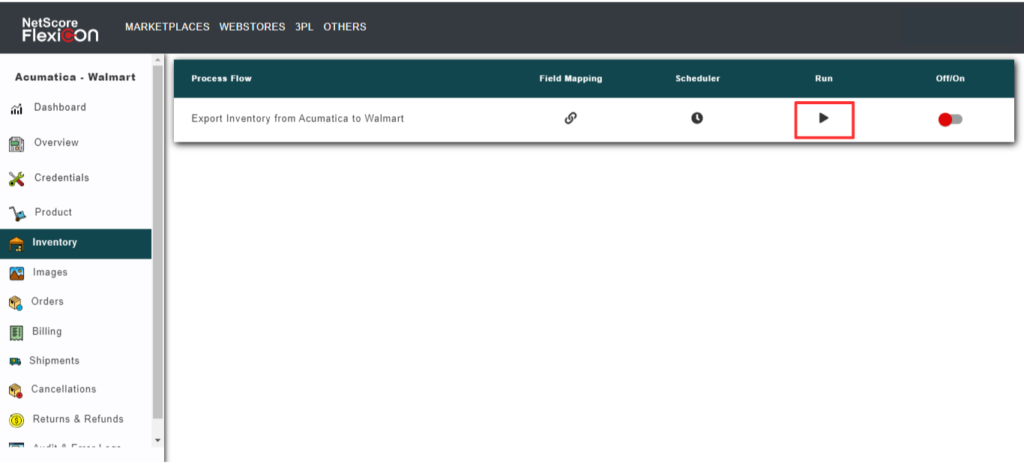Click sidebar scrollbar down arrow
Viewport: 1024px width, 464px height.
pos(157,440)
